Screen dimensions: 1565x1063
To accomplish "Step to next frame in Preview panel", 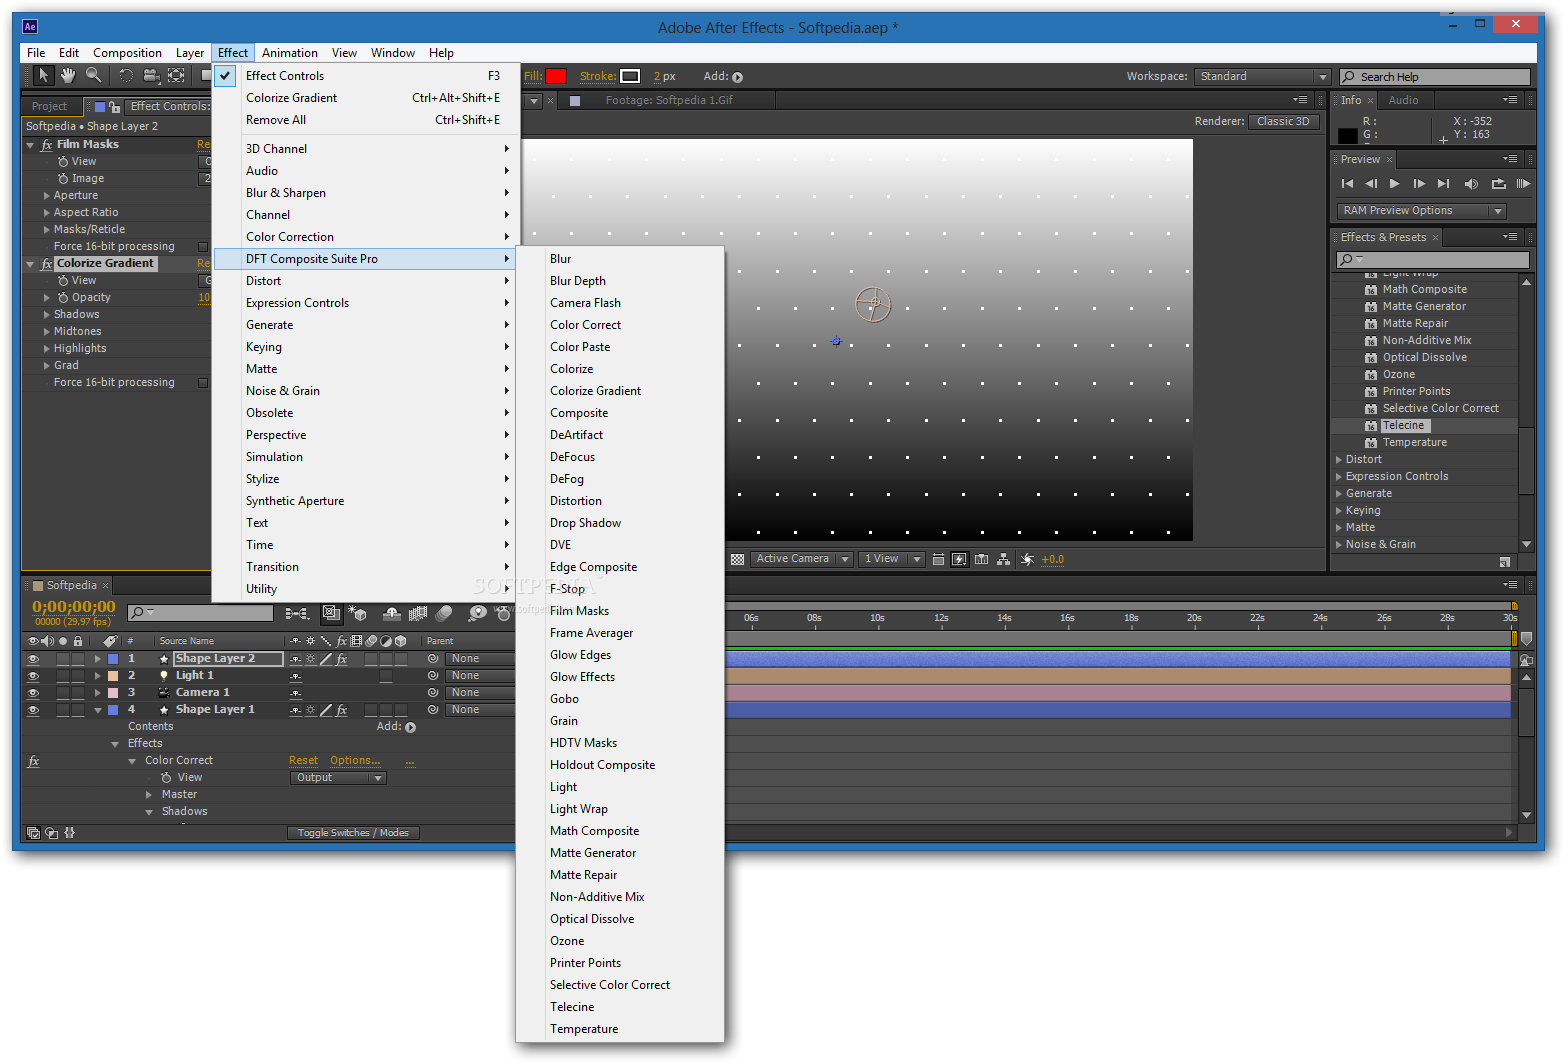I will click(1419, 184).
